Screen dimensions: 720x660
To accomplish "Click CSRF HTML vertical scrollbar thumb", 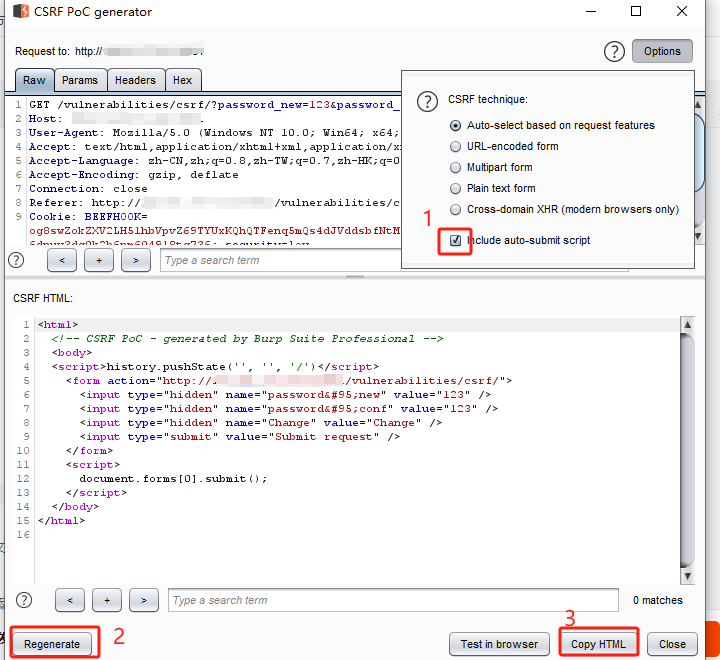I will click(x=687, y=450).
